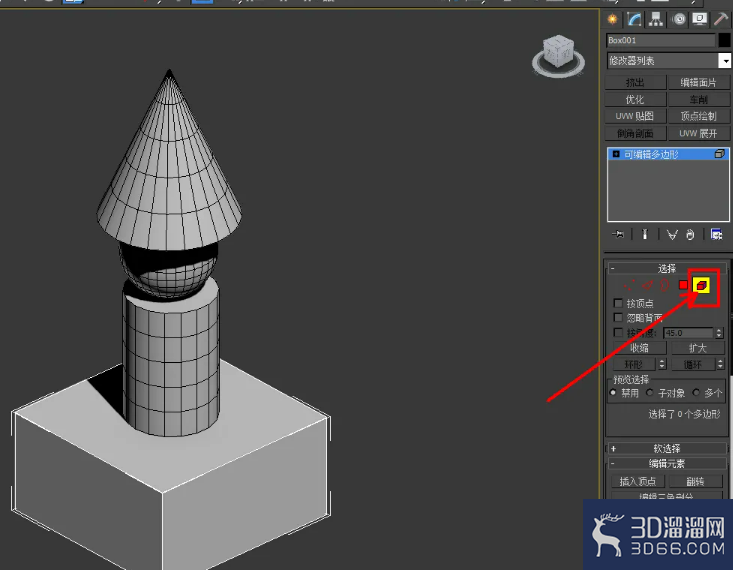This screenshot has height=570, width=733.
Task: Open the Utilities hammer panel tab
Action: tap(721, 19)
